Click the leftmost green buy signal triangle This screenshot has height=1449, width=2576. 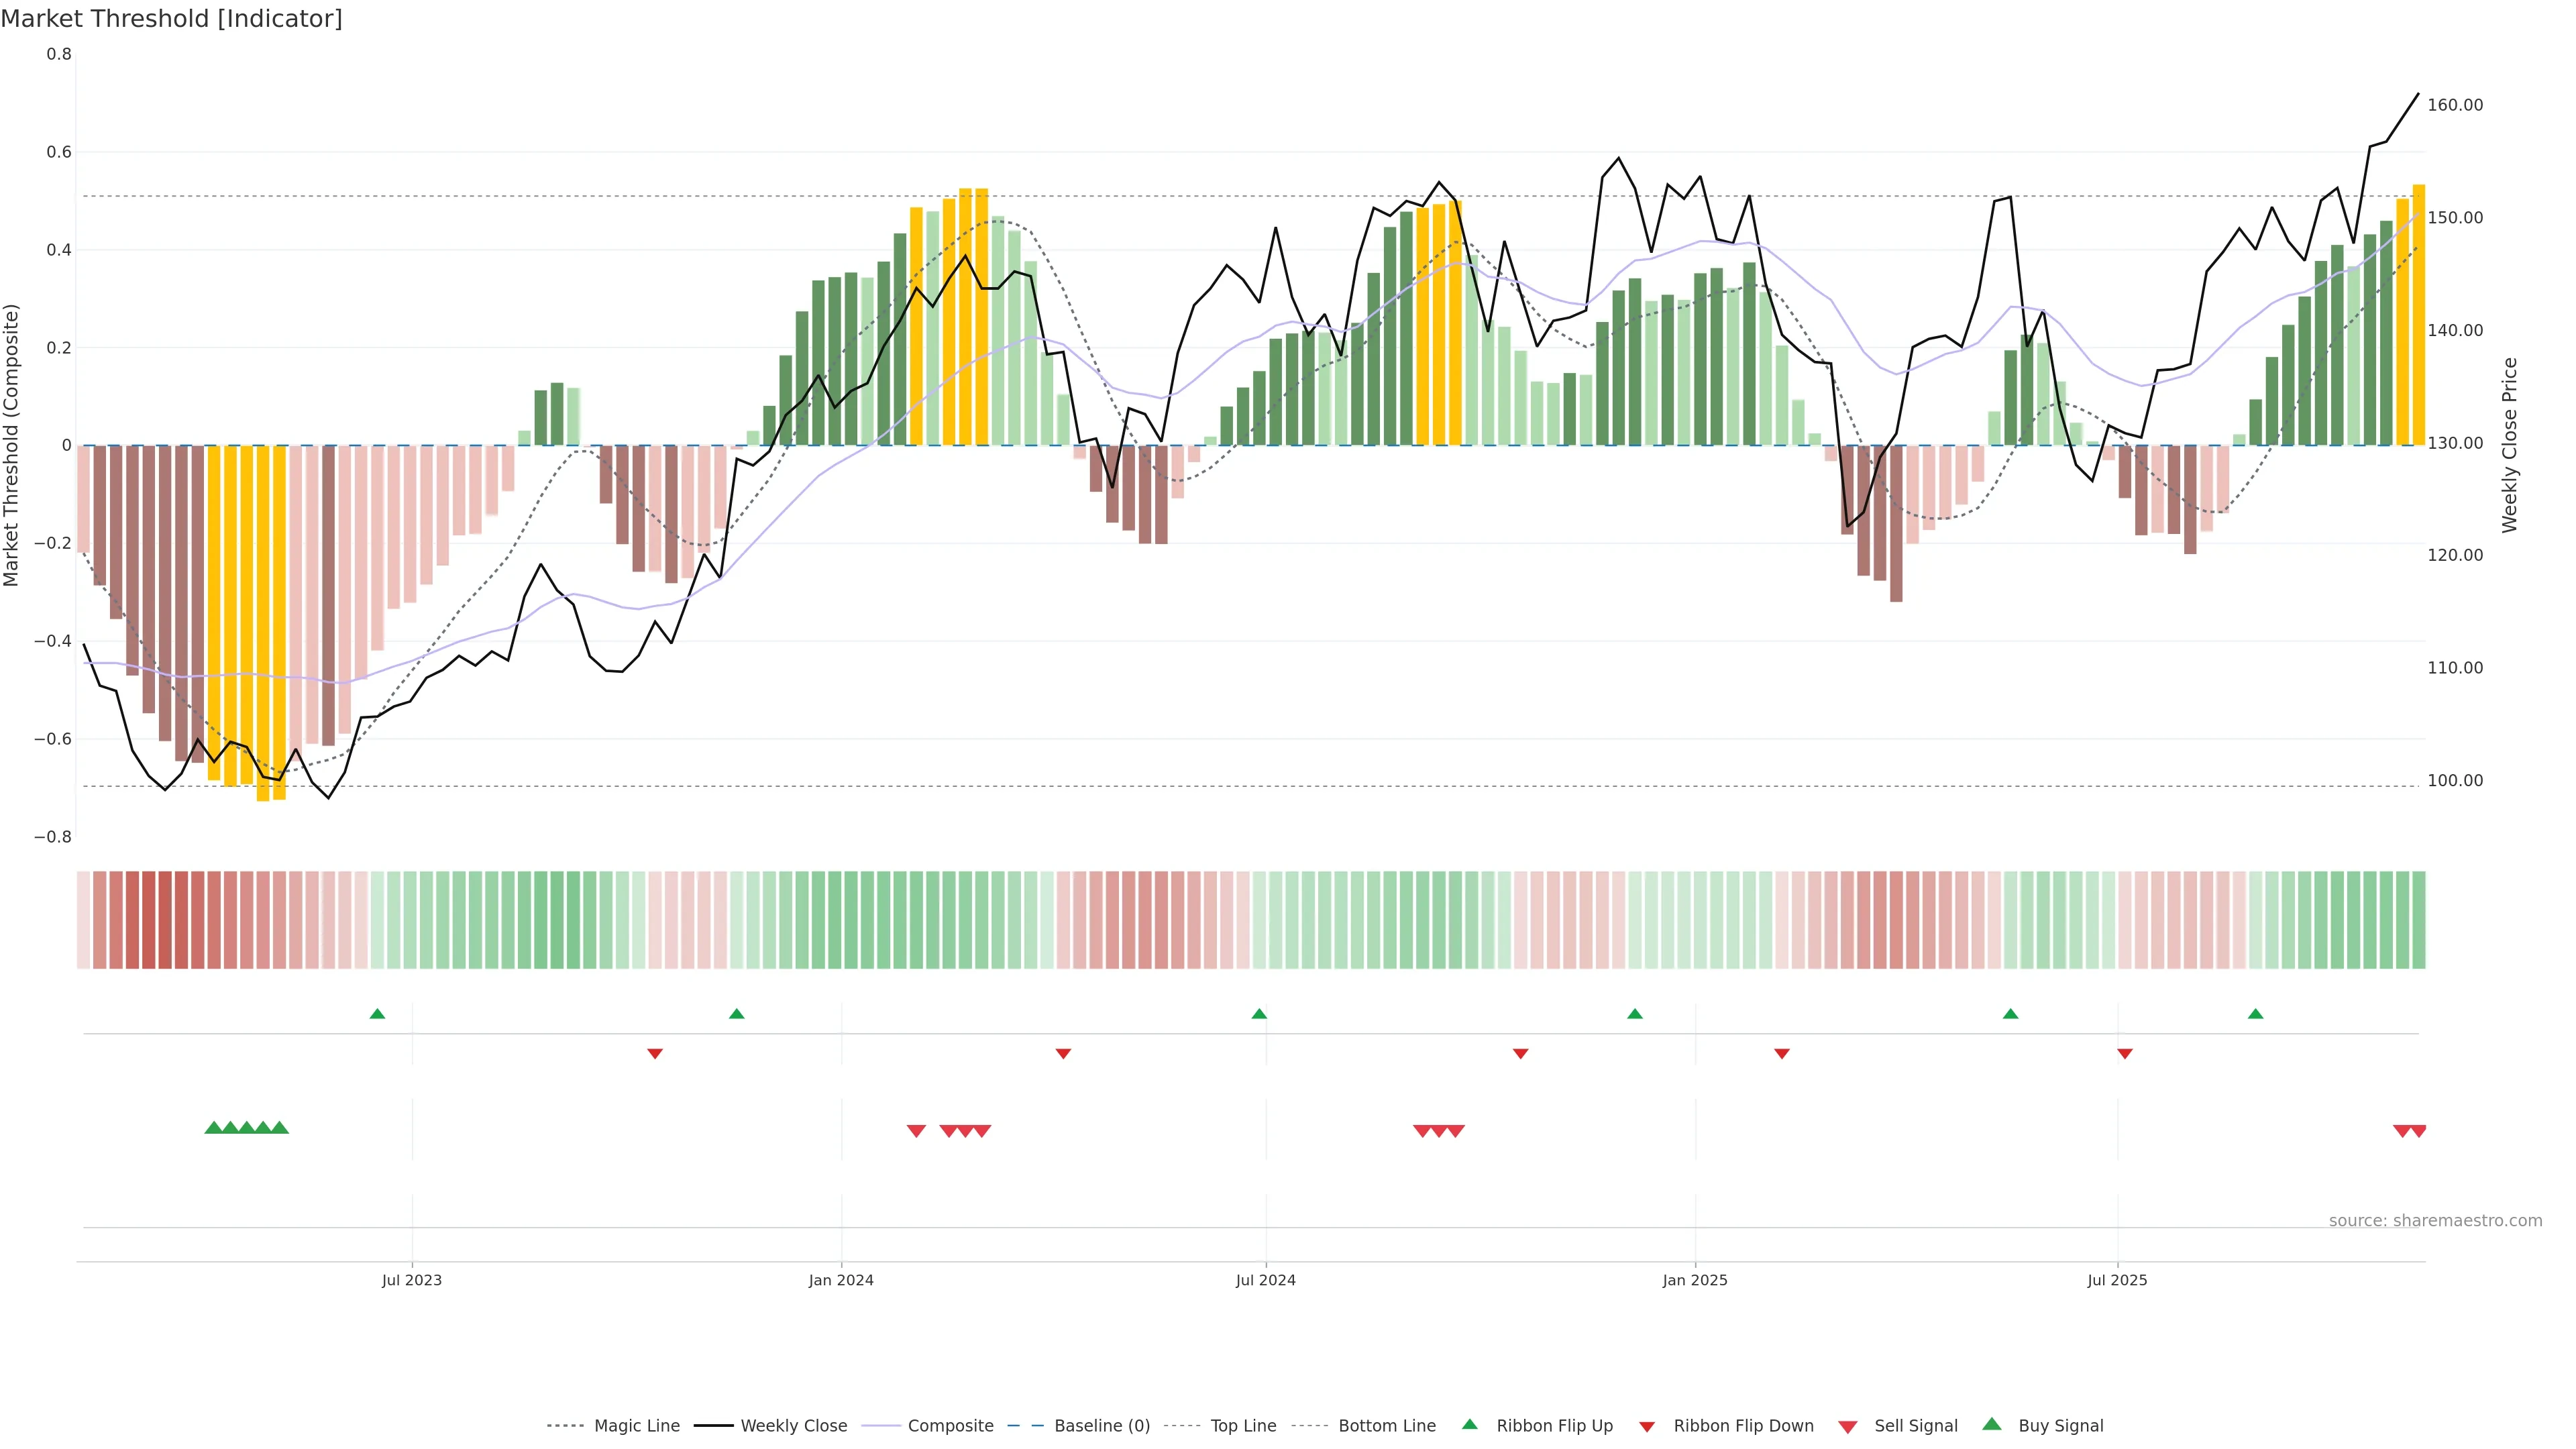click(x=213, y=1128)
